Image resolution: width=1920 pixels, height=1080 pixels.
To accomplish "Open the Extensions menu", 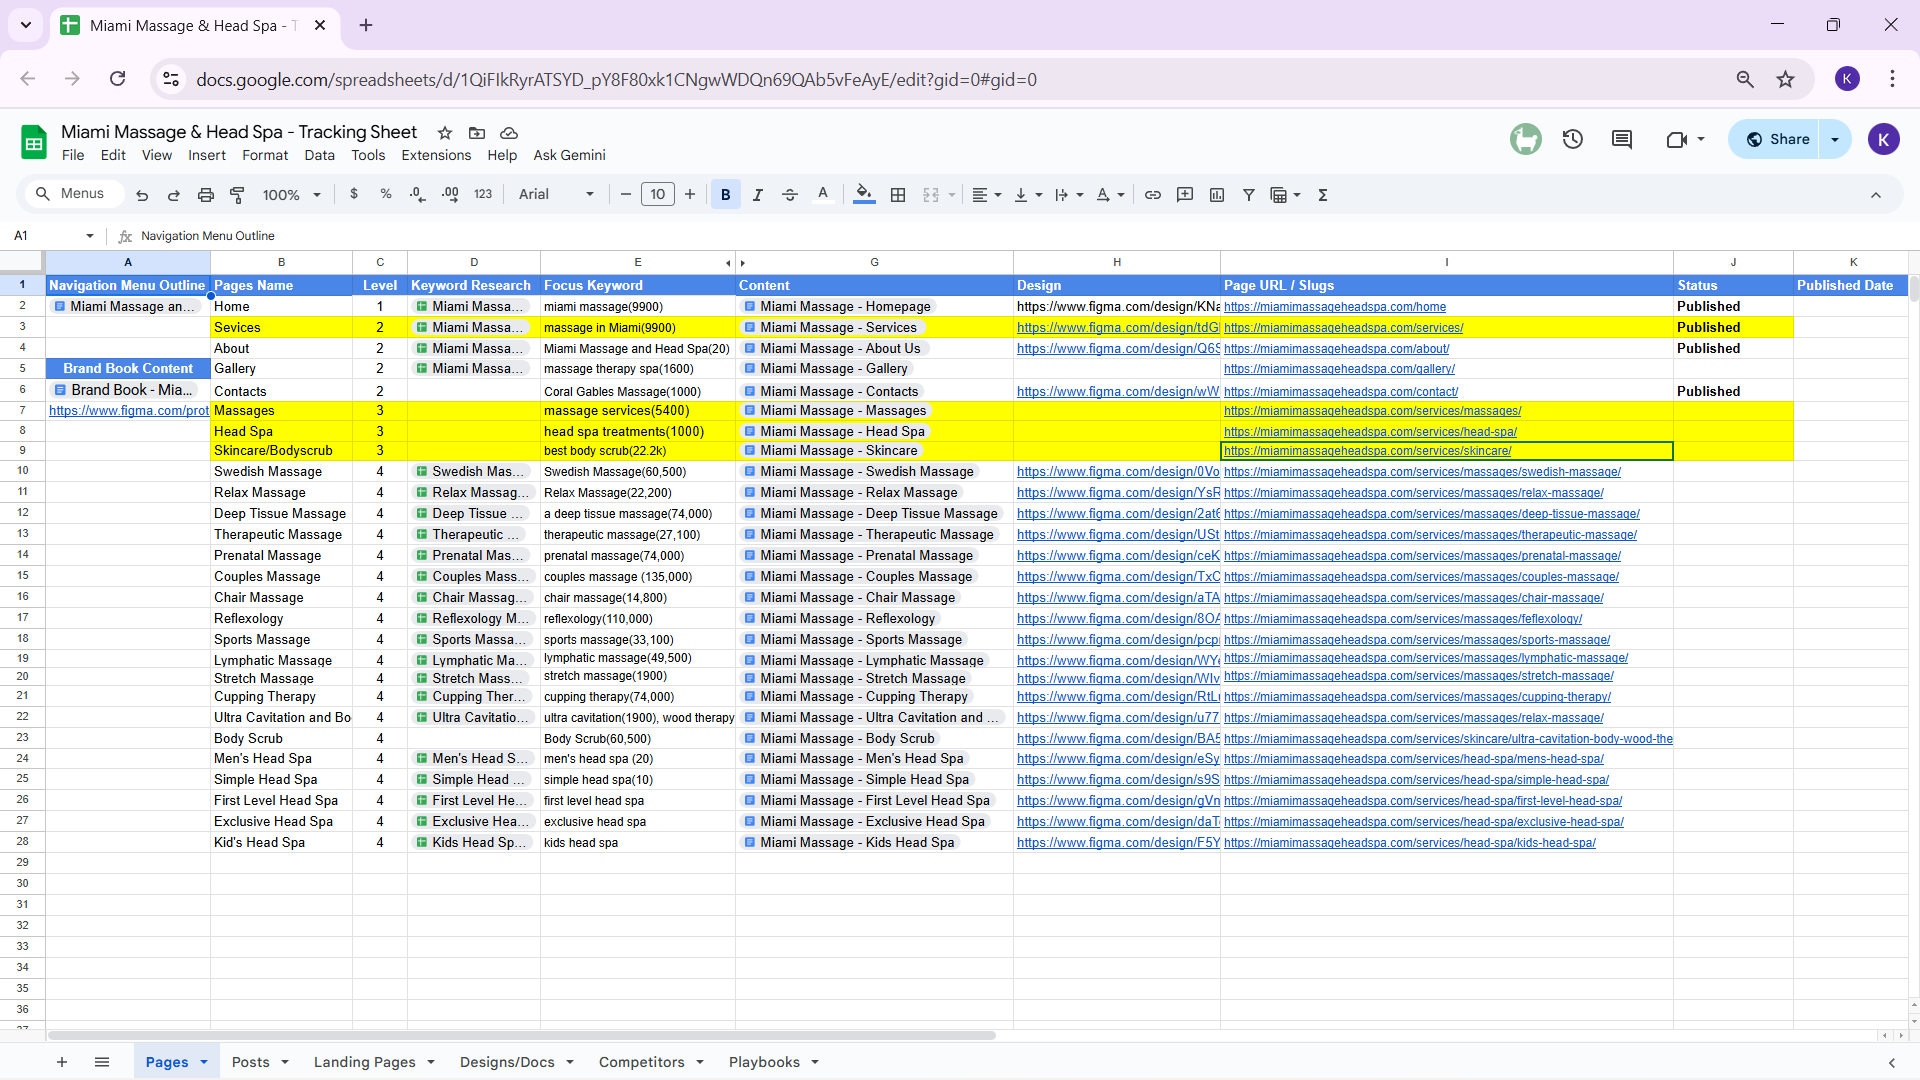I will (x=435, y=155).
